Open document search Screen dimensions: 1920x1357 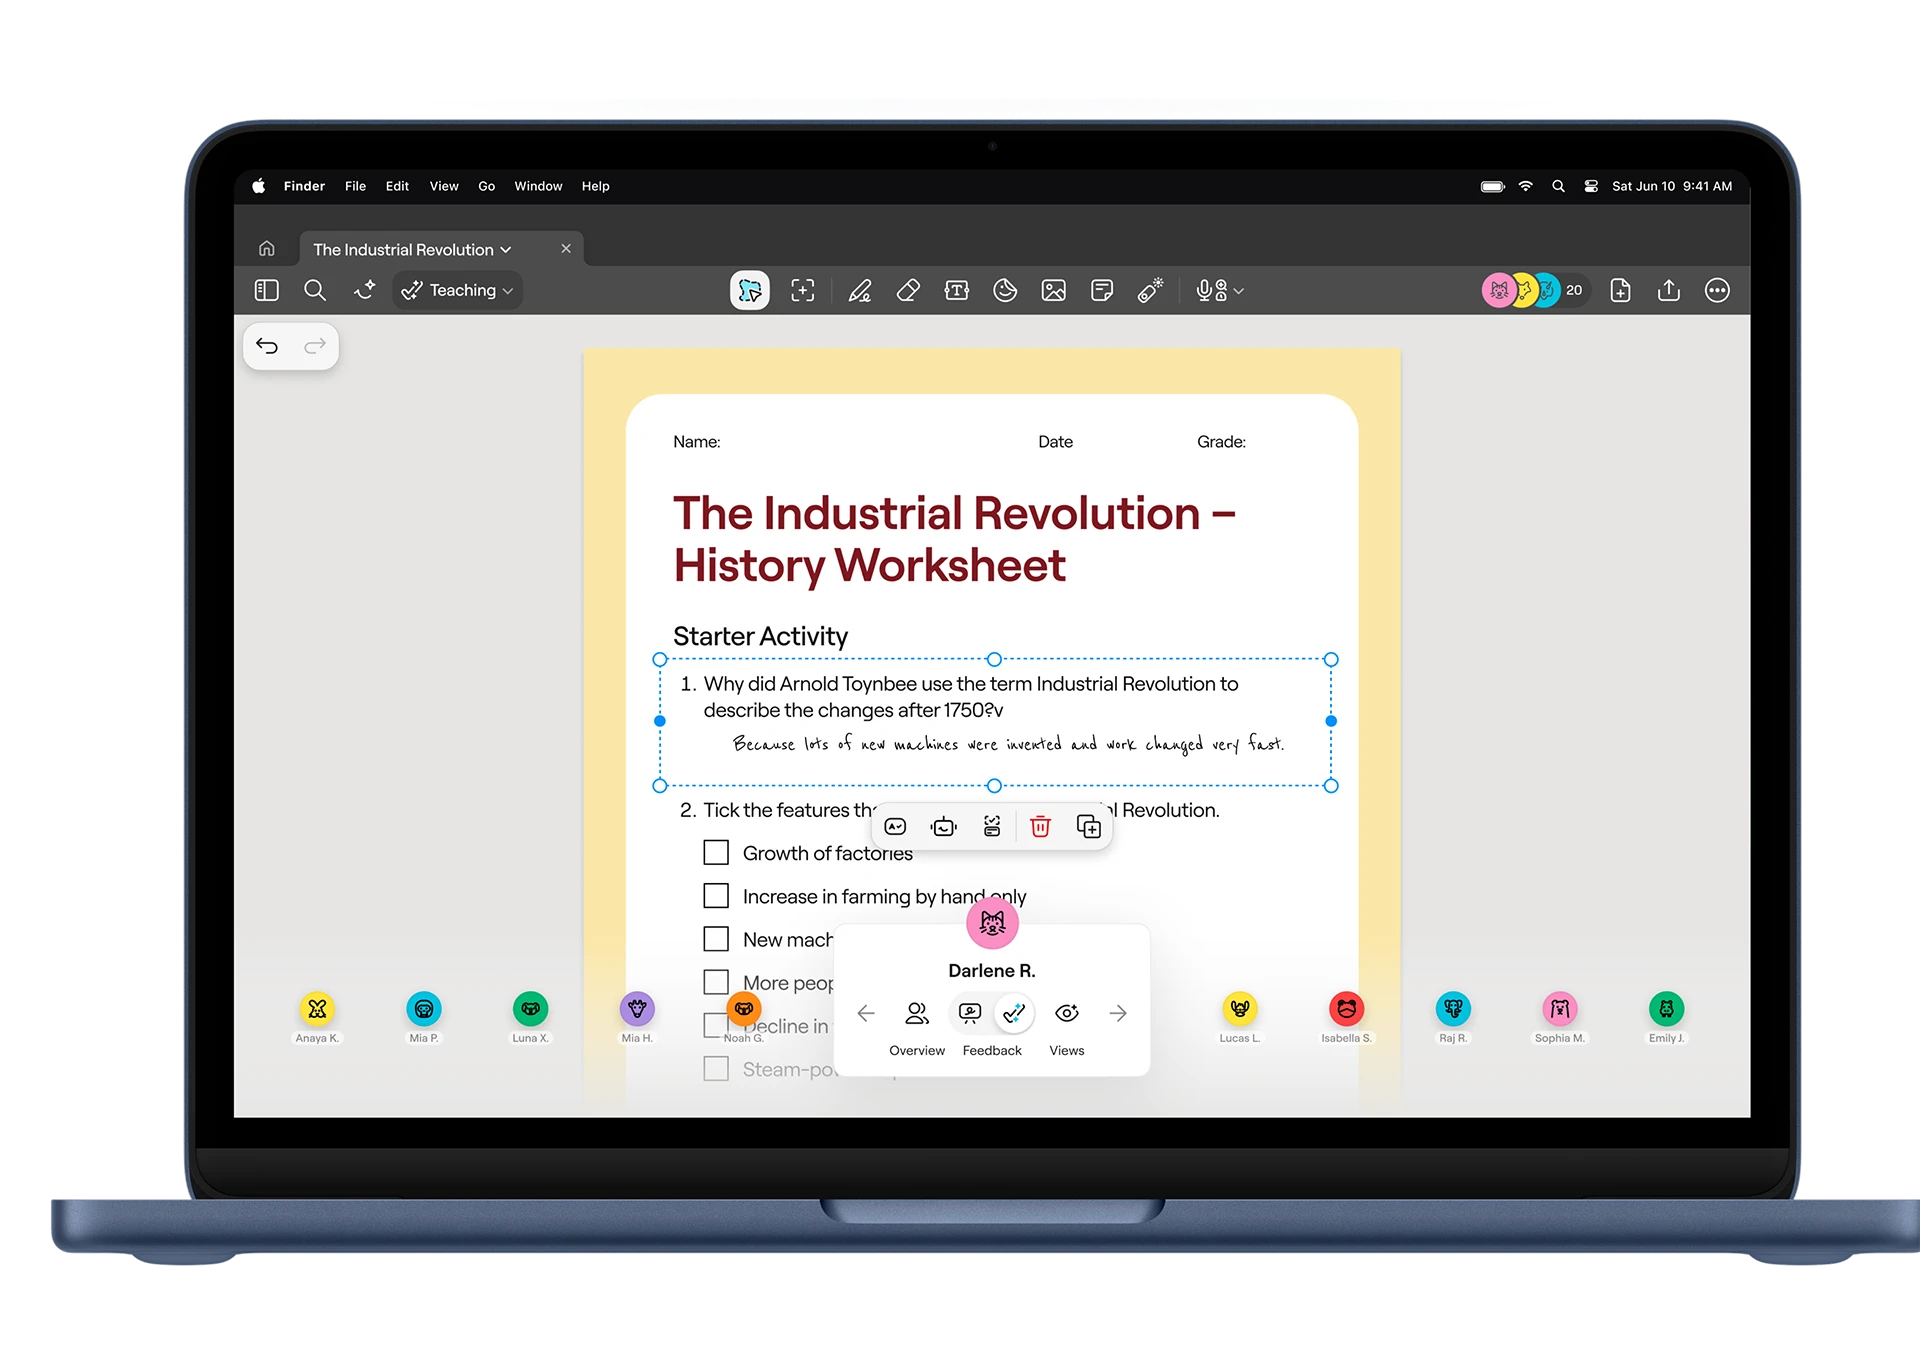point(315,290)
